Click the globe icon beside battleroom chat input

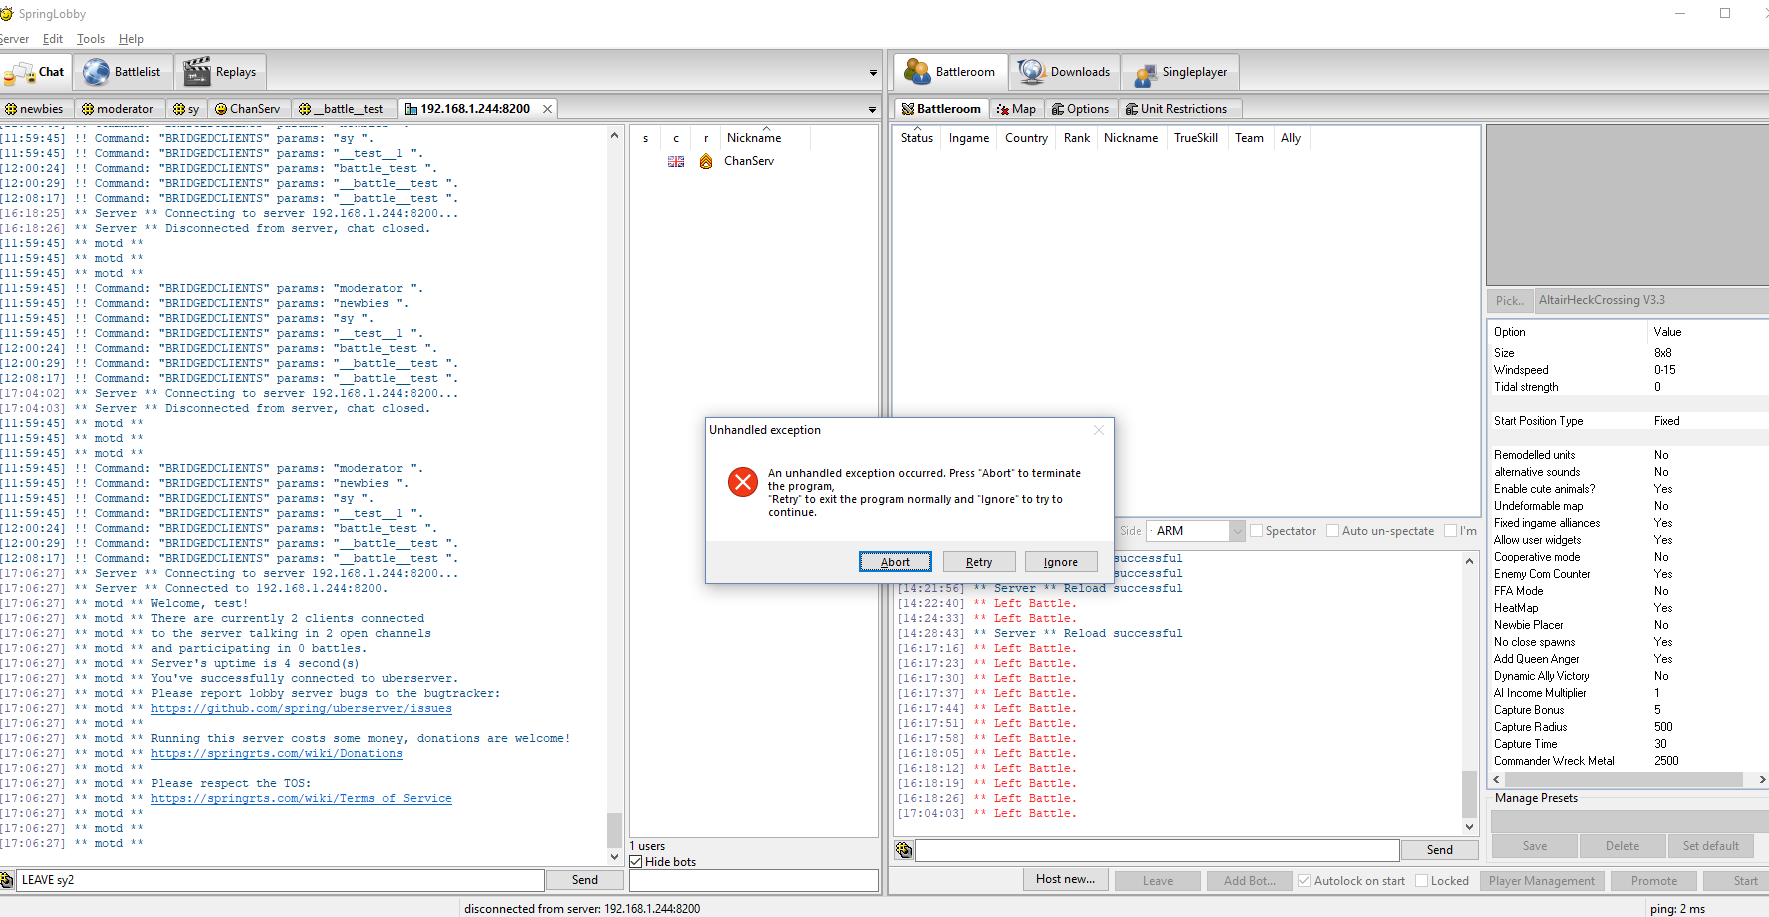click(x=903, y=849)
